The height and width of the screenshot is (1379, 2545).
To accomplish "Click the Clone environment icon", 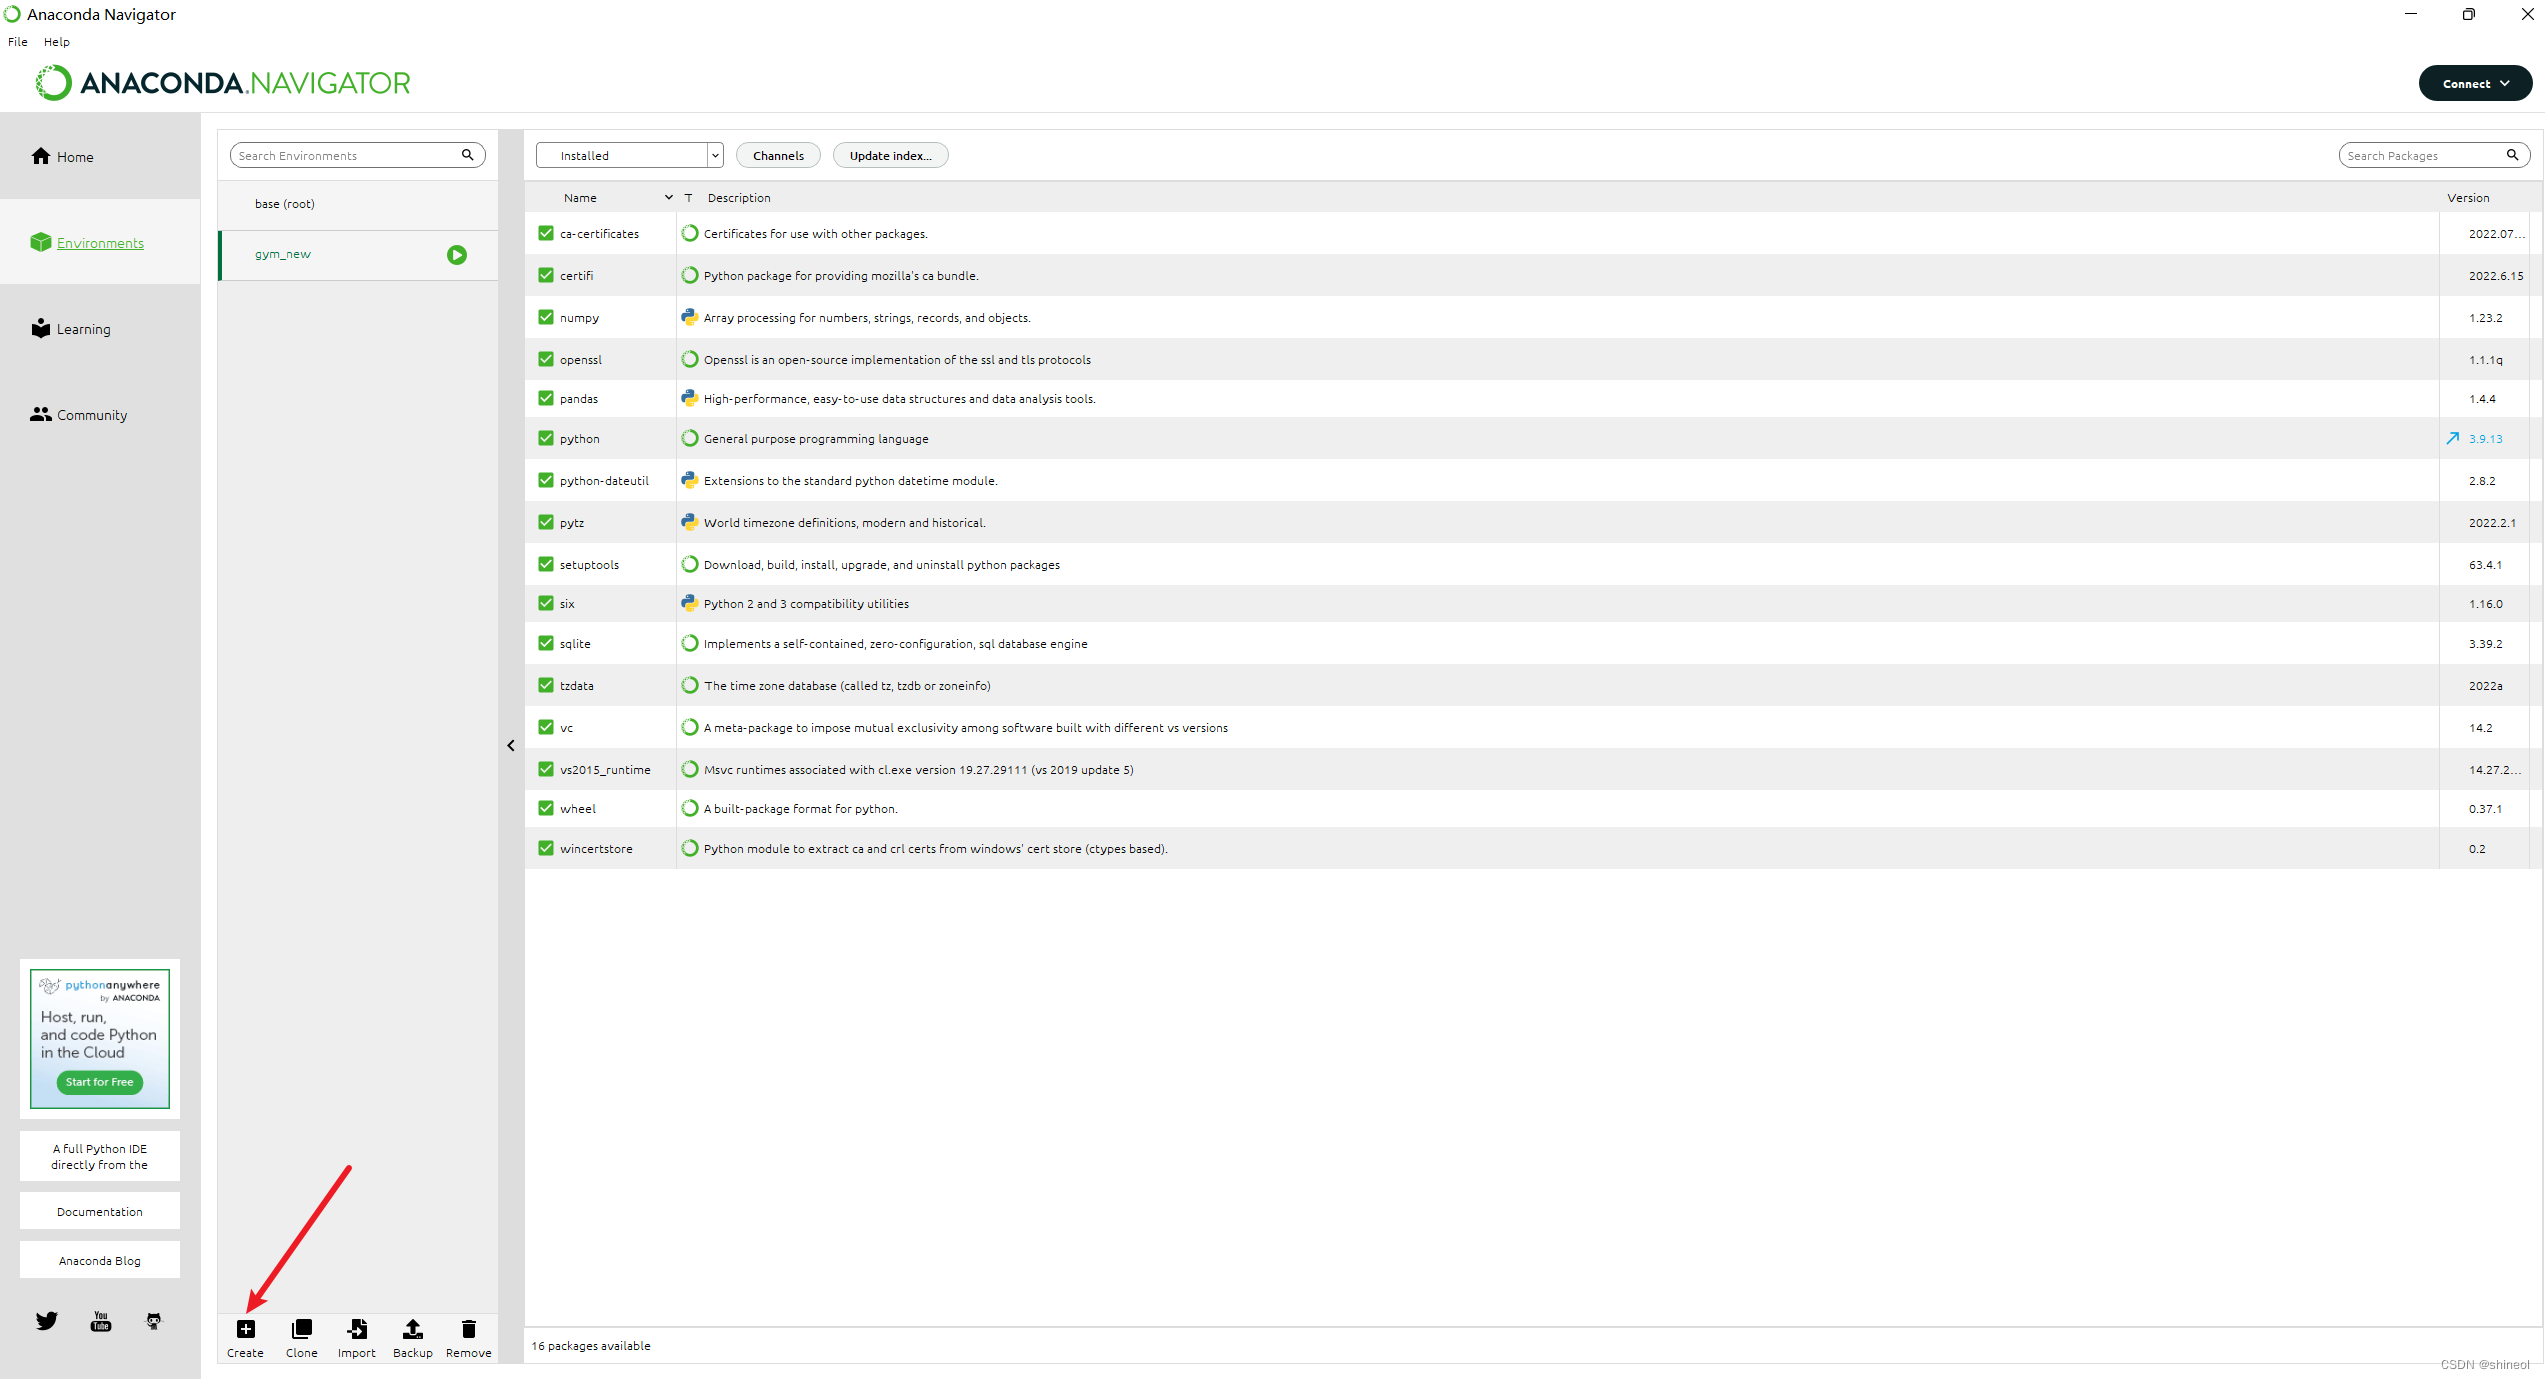I will (x=301, y=1329).
